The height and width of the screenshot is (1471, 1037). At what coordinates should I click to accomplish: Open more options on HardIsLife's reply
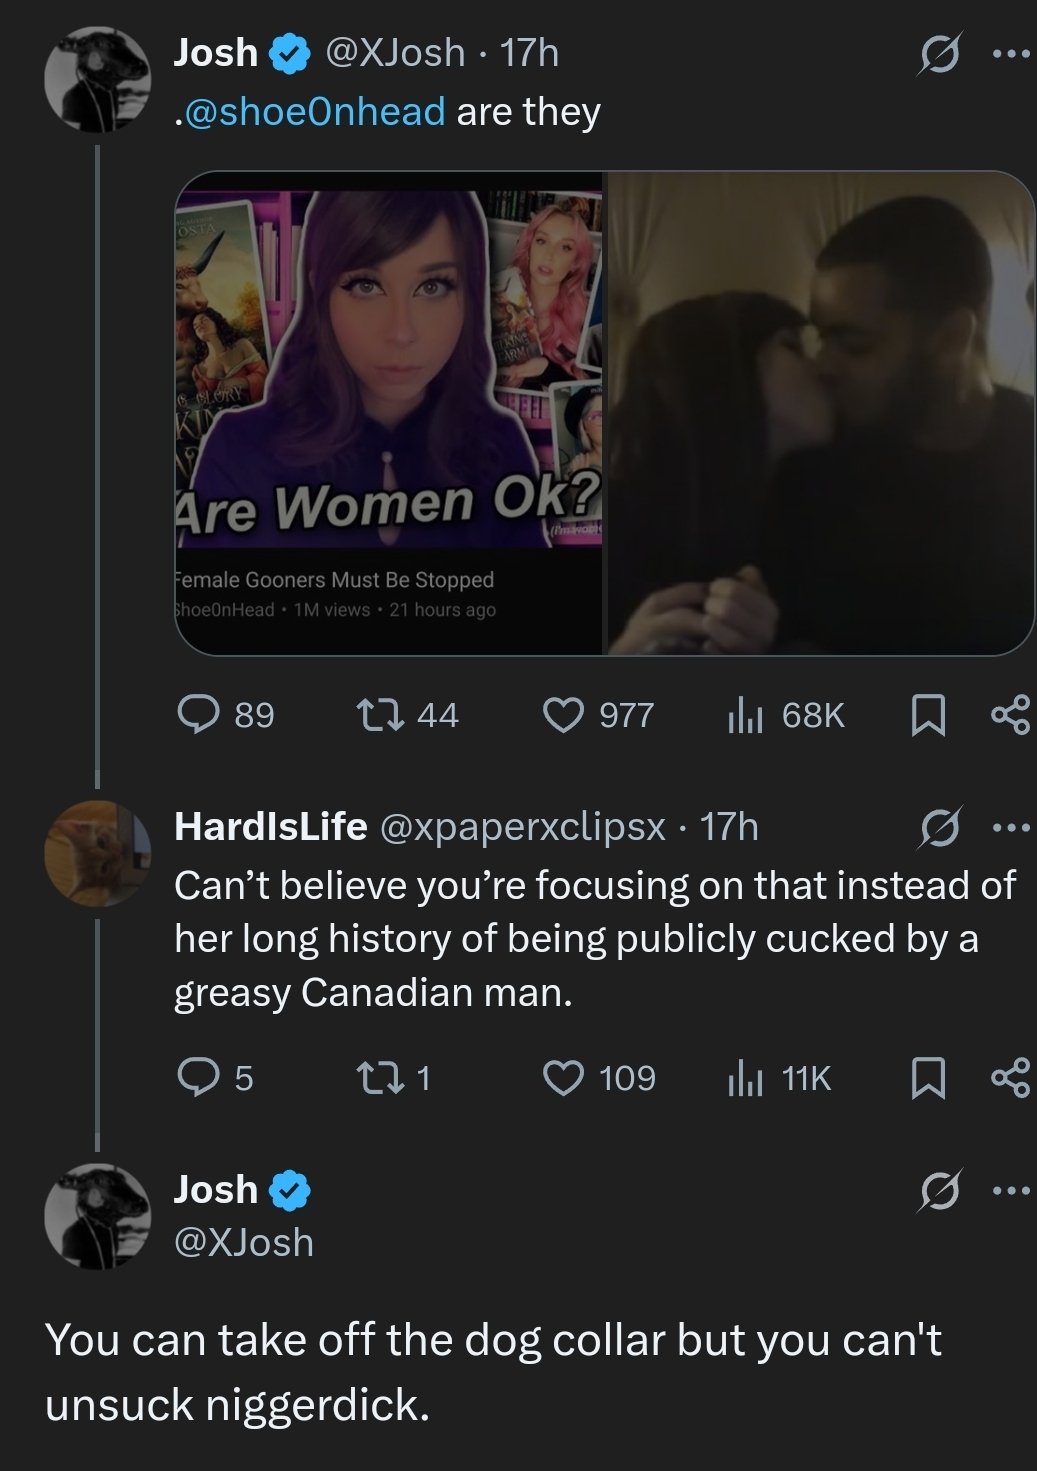click(1011, 828)
